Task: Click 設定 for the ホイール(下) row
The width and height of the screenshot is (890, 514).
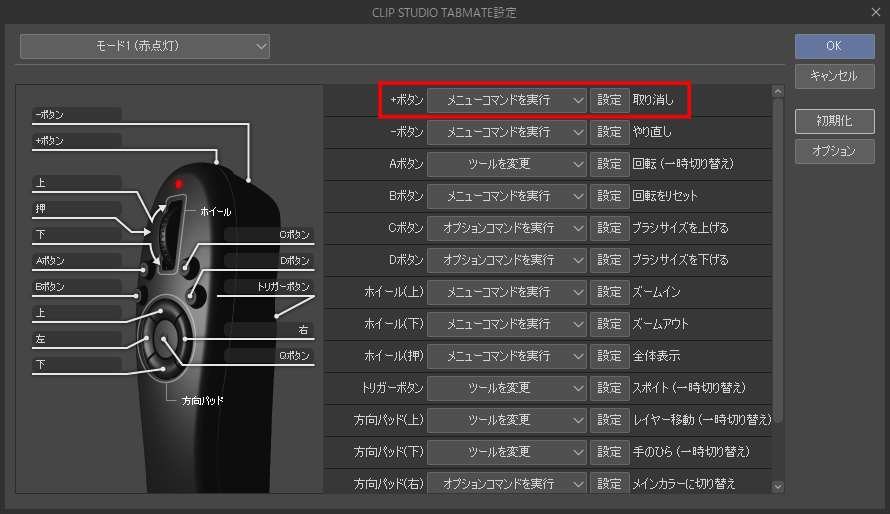Action: (610, 325)
